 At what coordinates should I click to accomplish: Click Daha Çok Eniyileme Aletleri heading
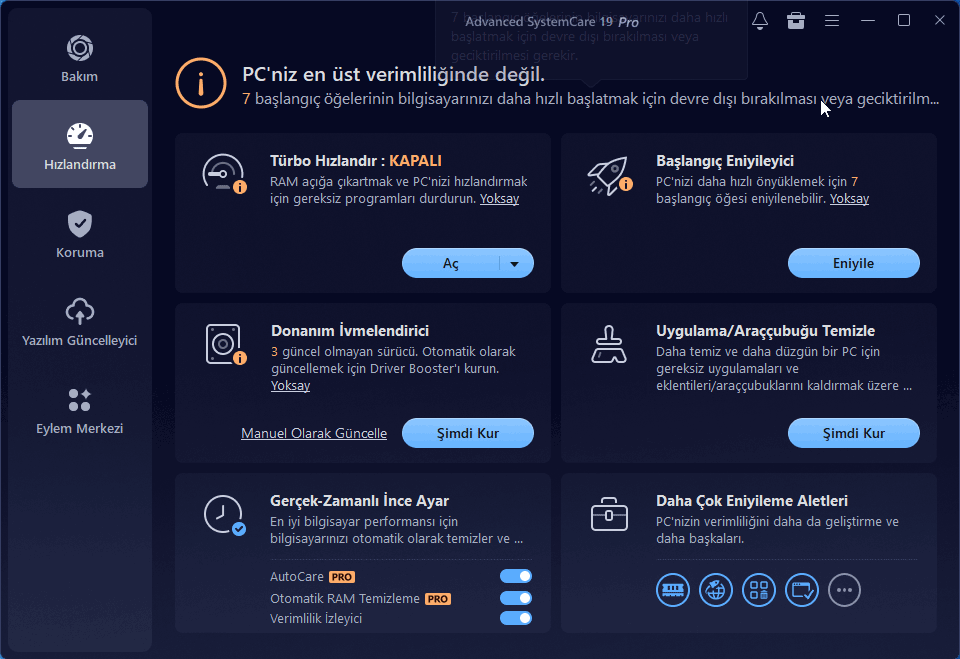[752, 500]
